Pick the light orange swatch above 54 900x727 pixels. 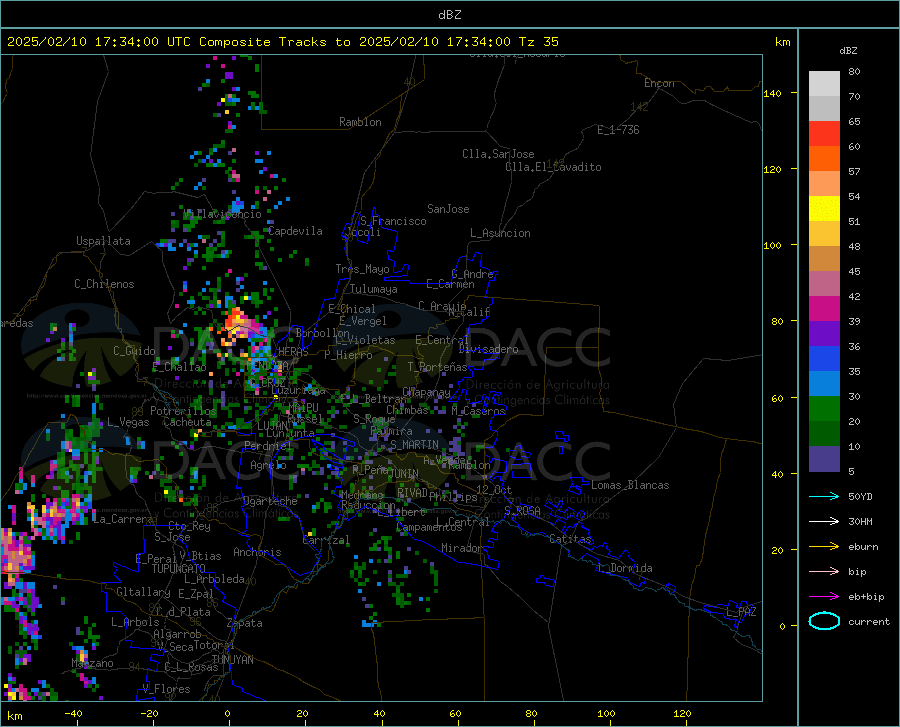(x=824, y=184)
